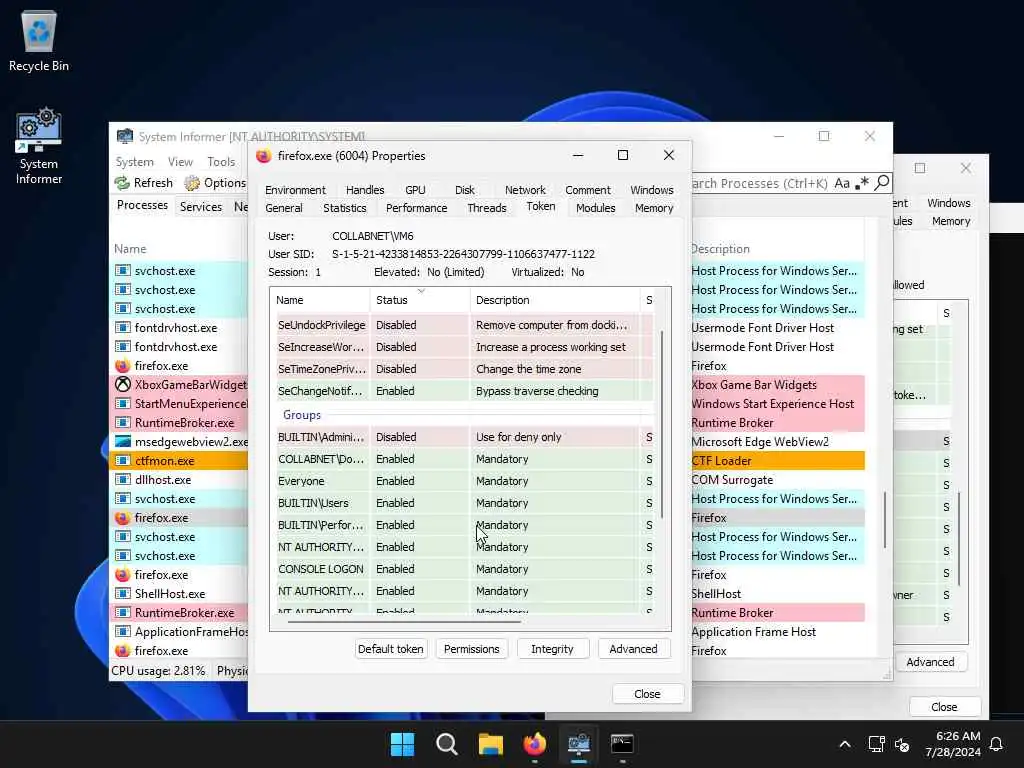The image size is (1024, 768).
Task: Click the muted volume icon in the tray
Action: tap(902, 744)
